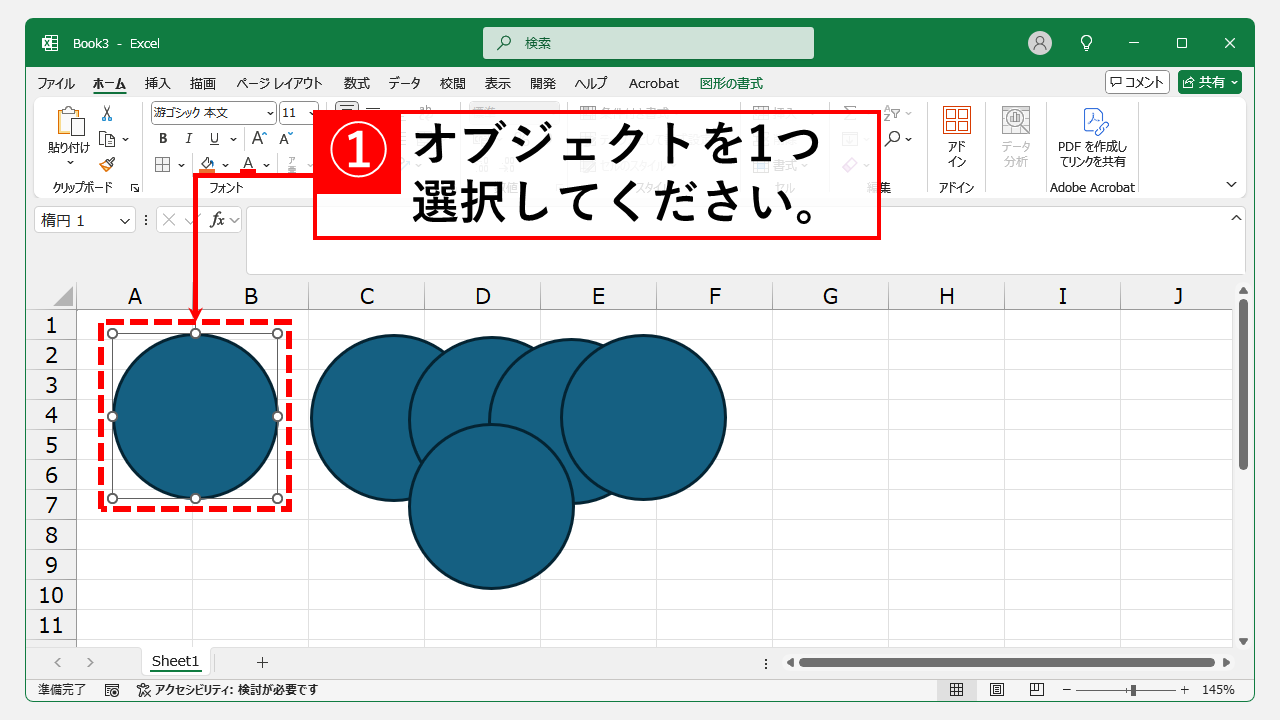The width and height of the screenshot is (1280, 720).
Task: Click the macro recording icon in status bar
Action: coord(112,690)
